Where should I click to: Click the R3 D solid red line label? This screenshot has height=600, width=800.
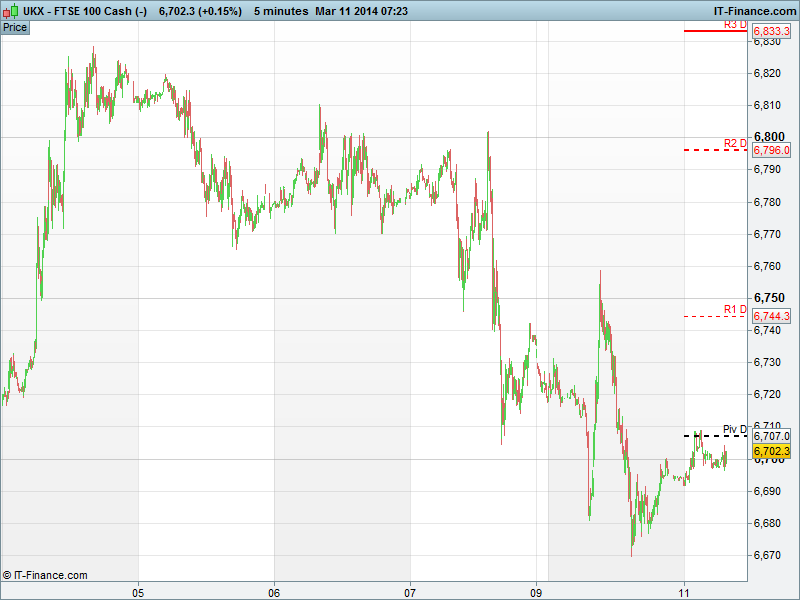click(735, 23)
